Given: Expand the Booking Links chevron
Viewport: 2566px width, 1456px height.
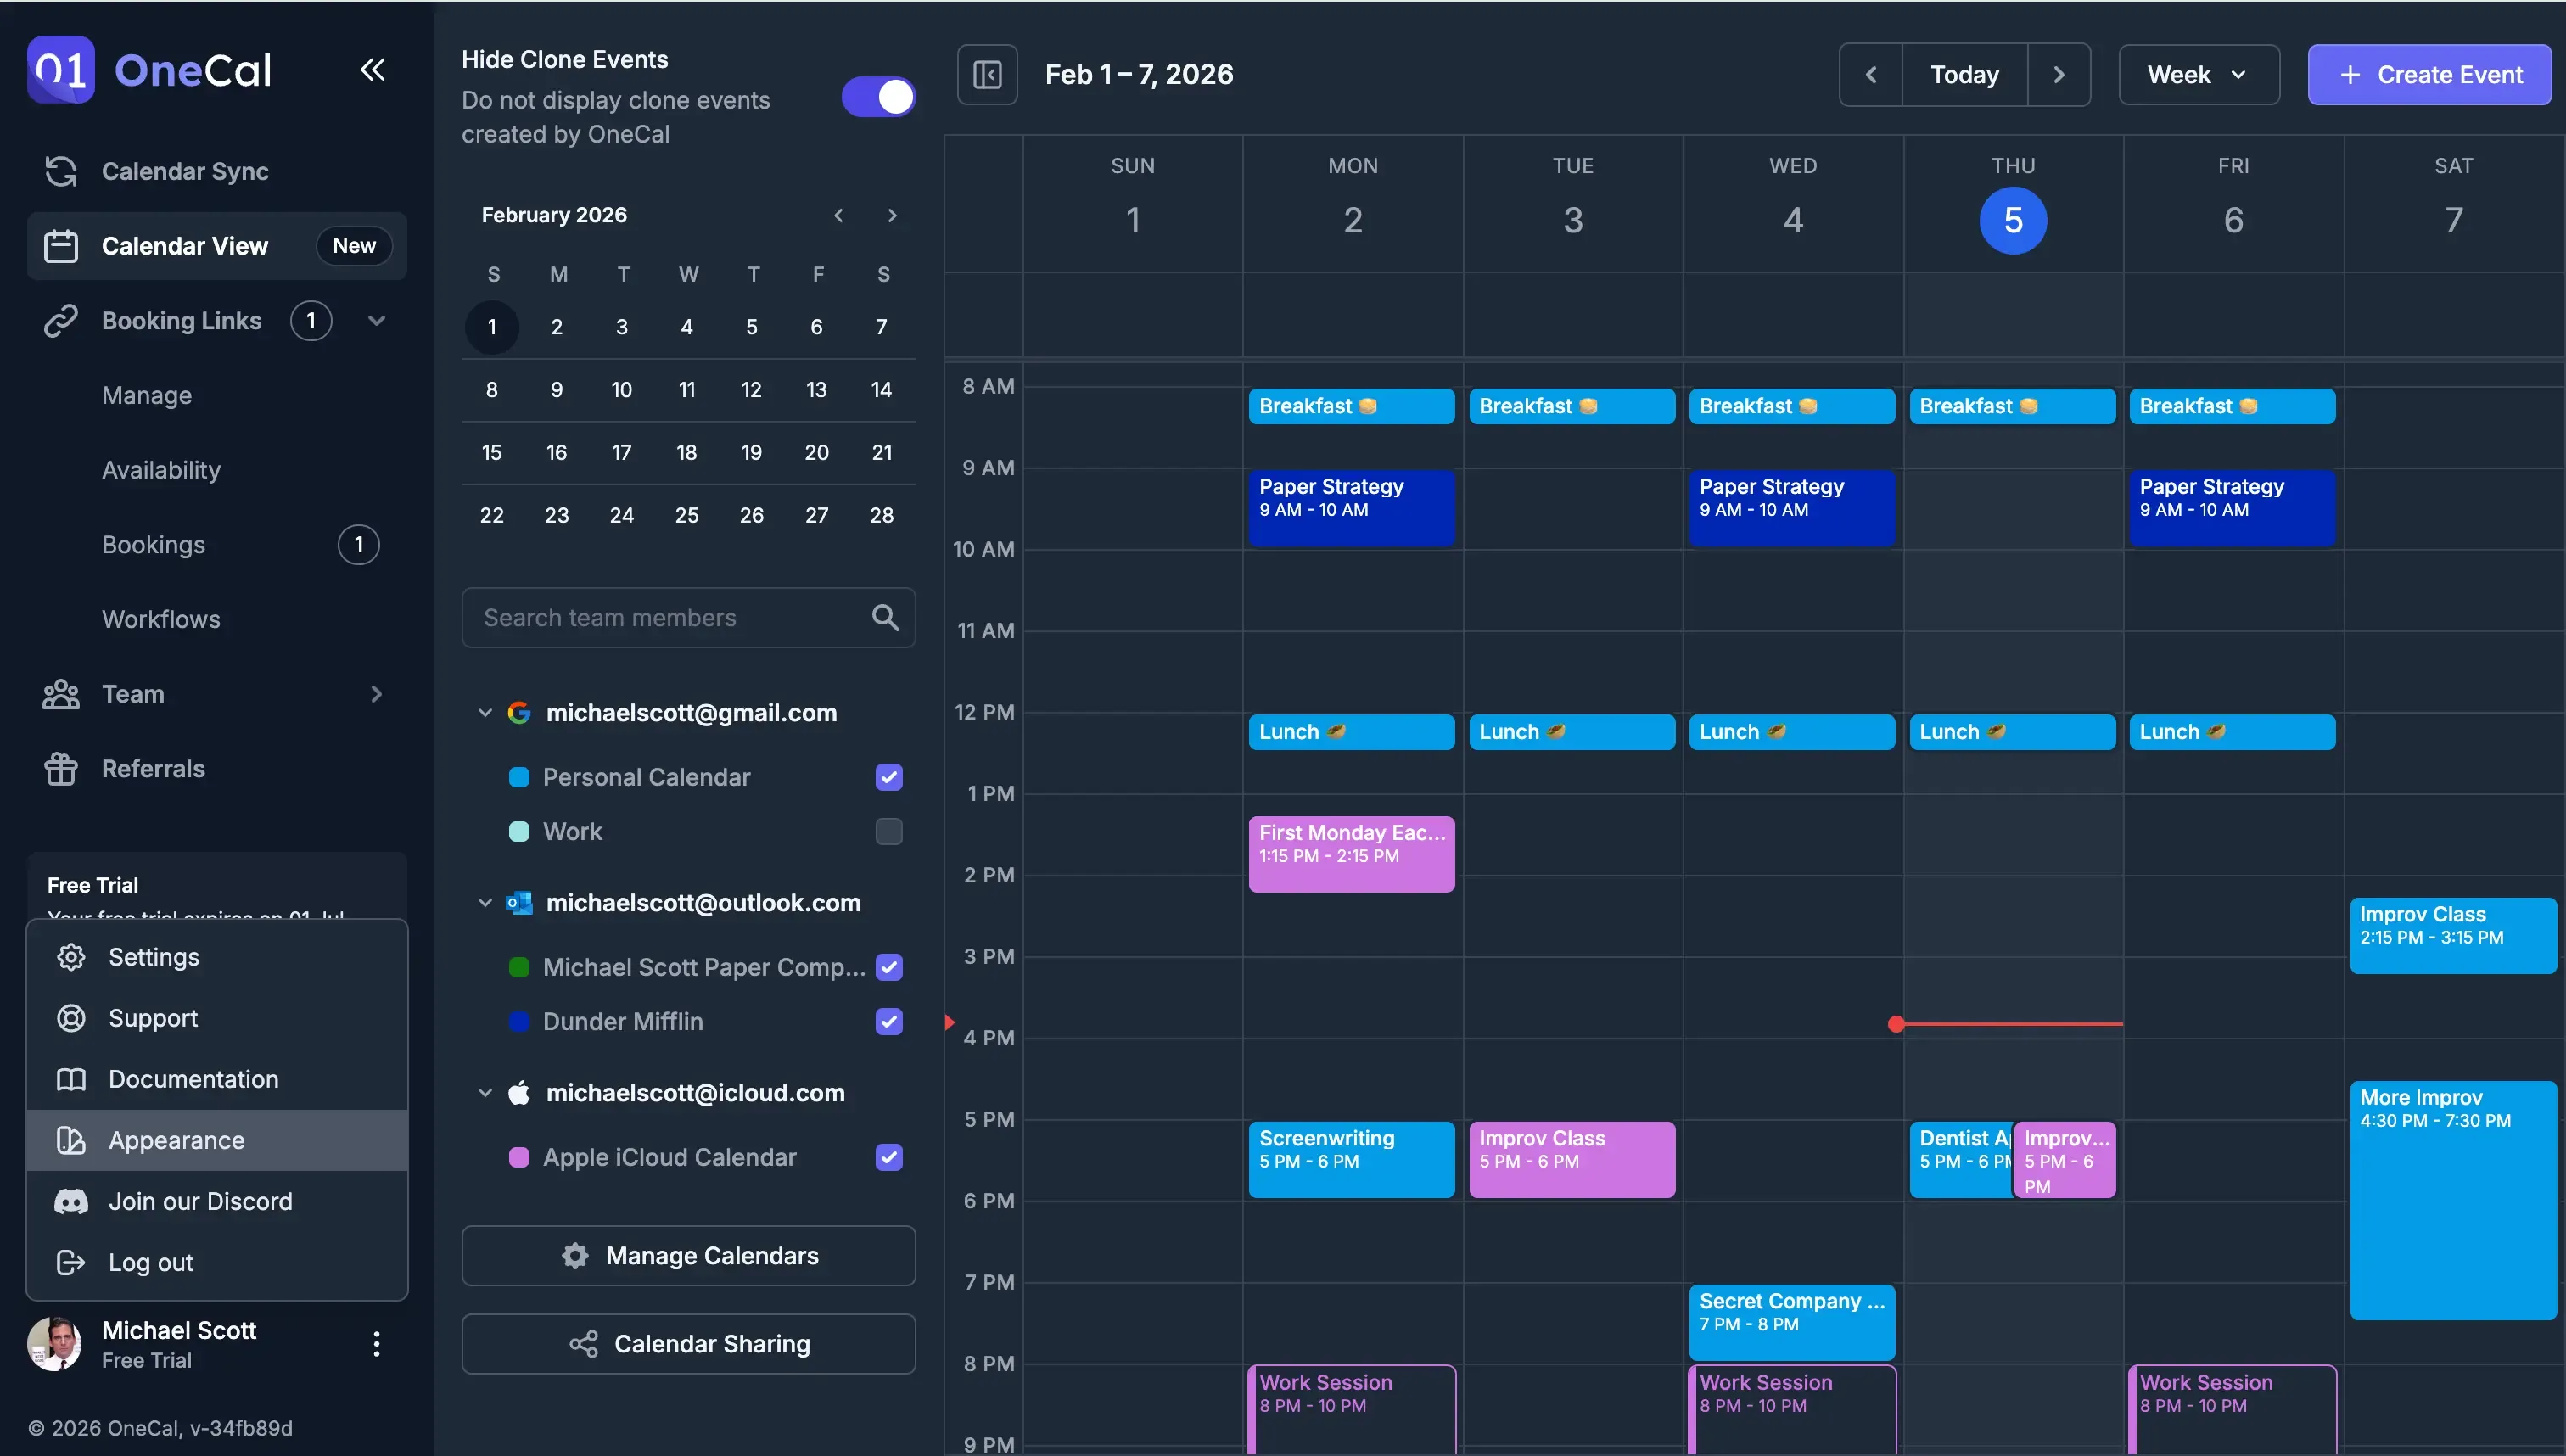Looking at the screenshot, I should coord(376,320).
